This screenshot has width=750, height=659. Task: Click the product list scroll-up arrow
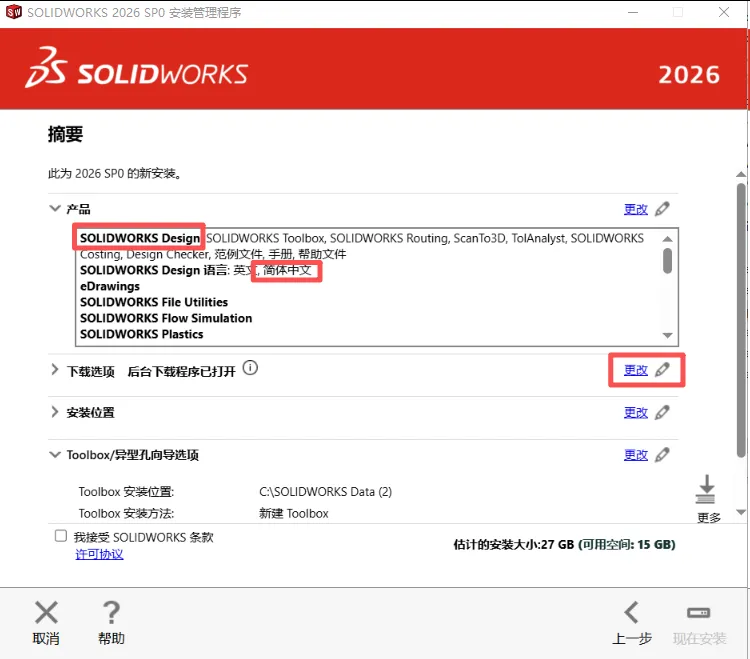point(668,239)
